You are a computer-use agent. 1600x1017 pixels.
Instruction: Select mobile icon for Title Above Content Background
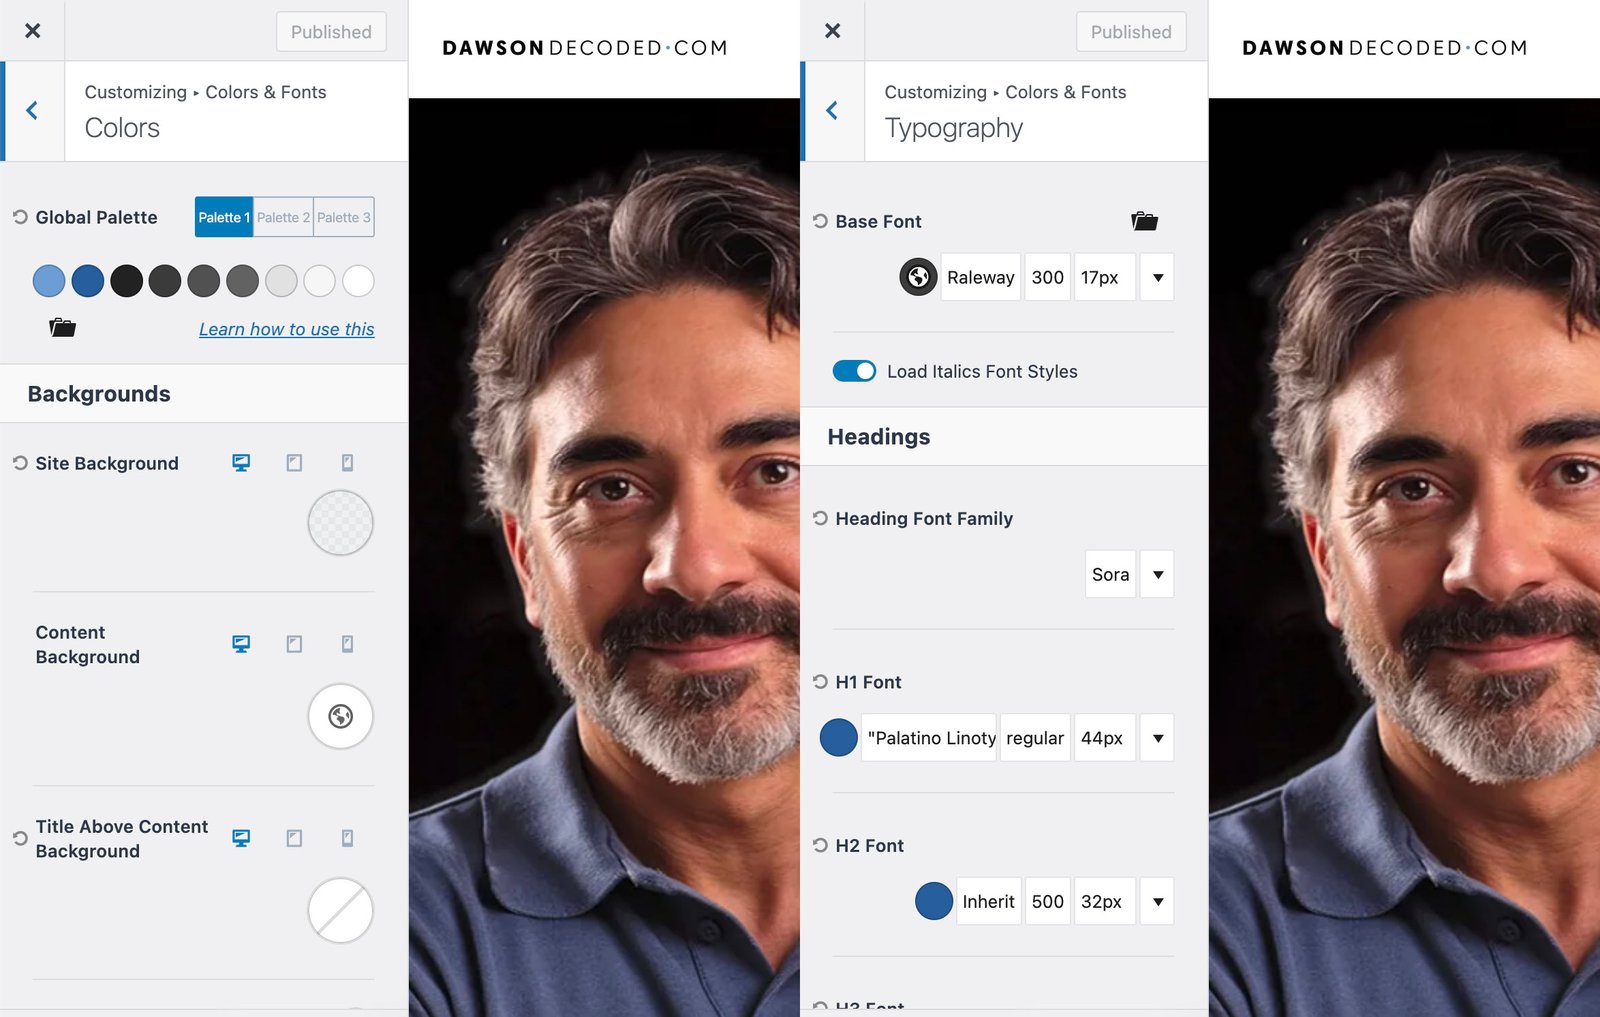pos(347,838)
